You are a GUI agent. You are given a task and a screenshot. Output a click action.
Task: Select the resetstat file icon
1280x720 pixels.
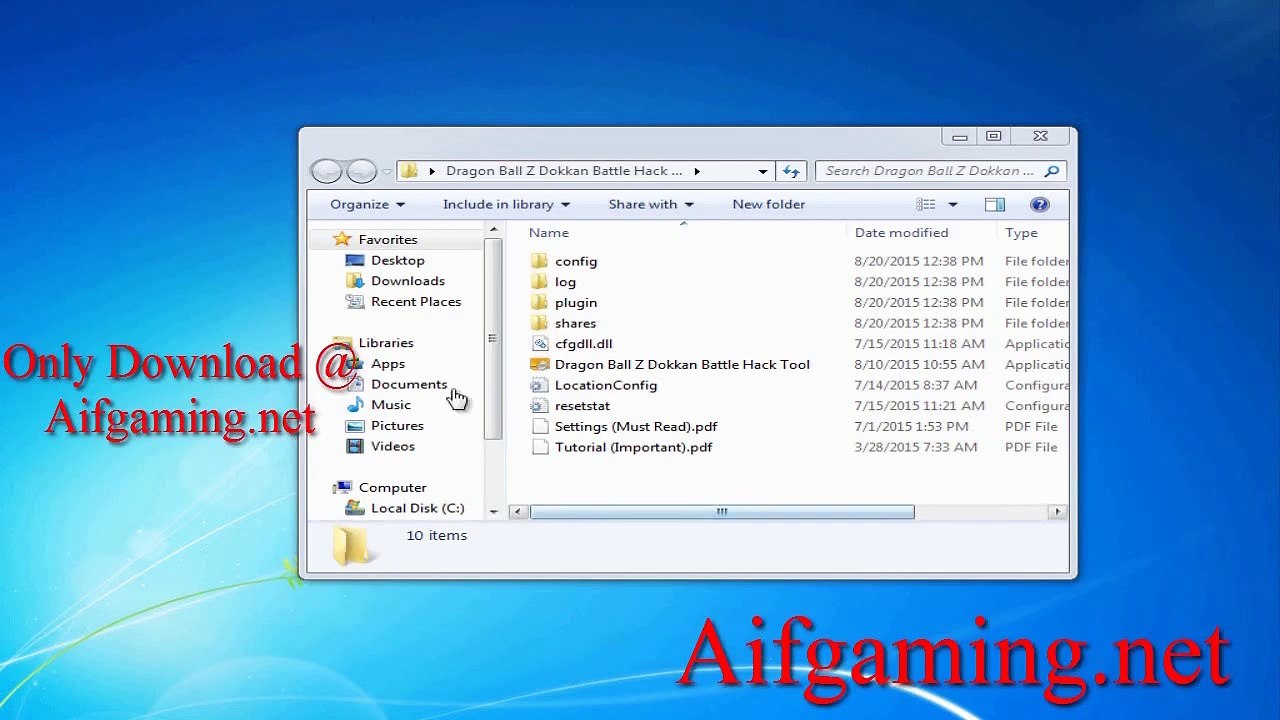tap(540, 406)
